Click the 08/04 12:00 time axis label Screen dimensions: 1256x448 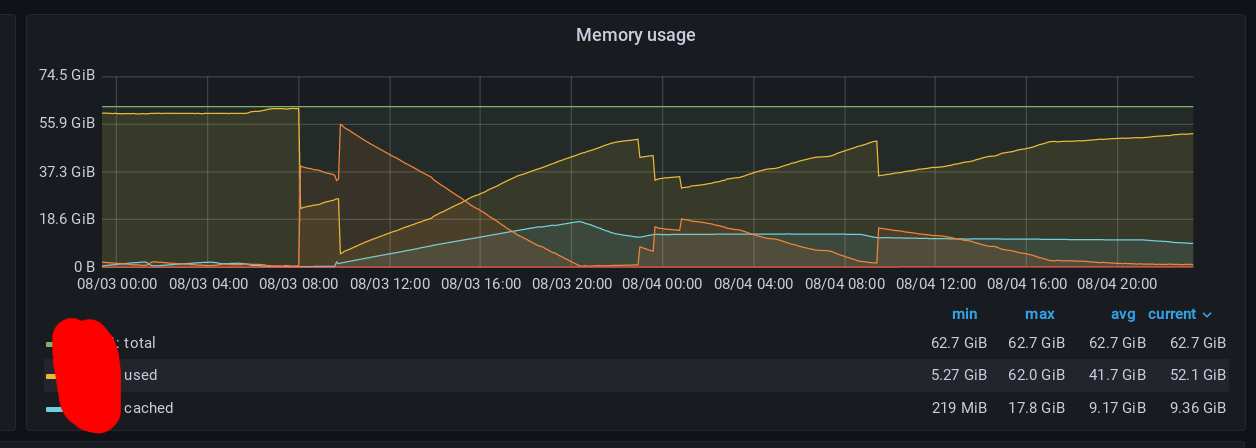point(935,284)
